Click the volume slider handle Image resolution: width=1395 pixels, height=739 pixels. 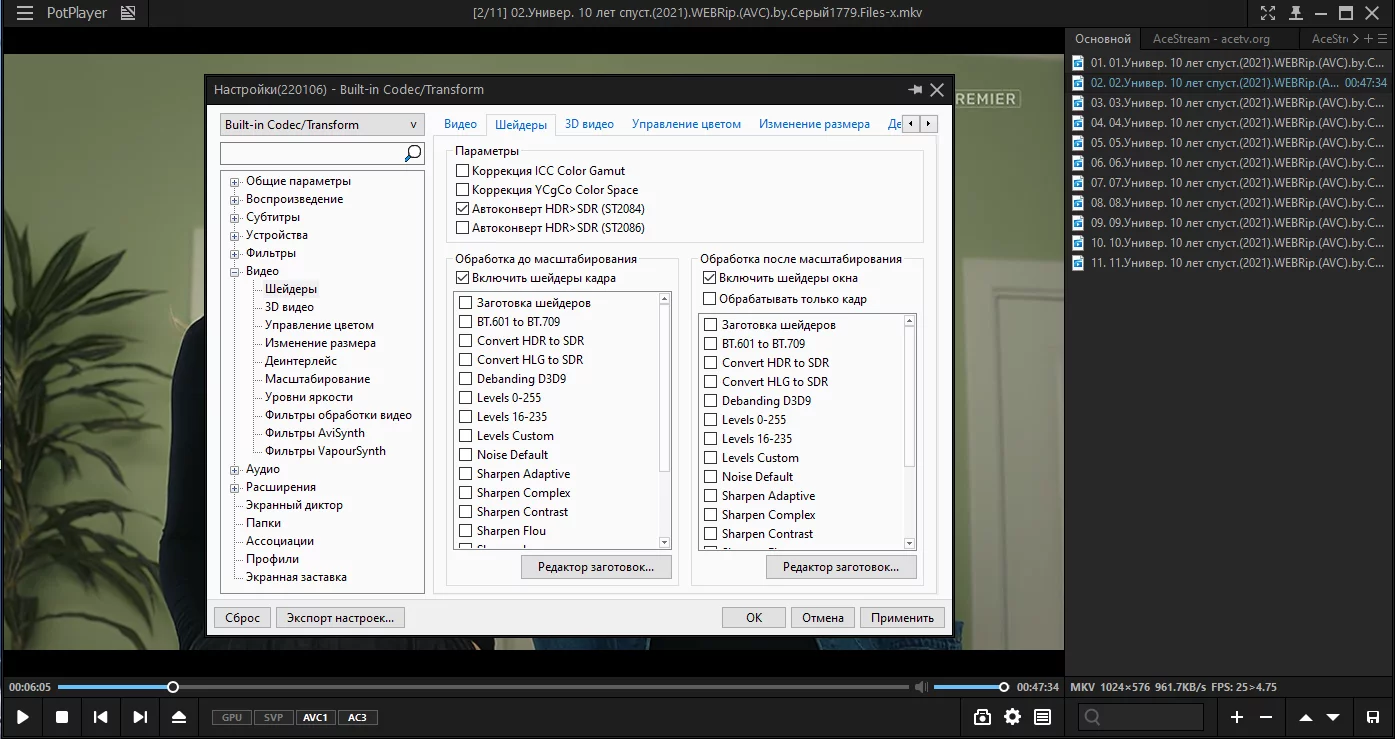coord(1003,687)
